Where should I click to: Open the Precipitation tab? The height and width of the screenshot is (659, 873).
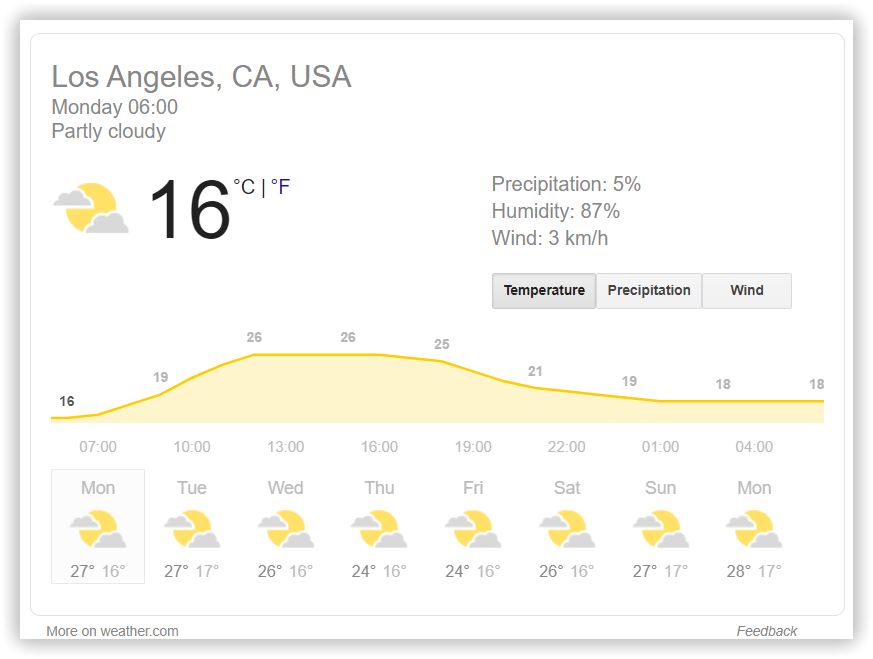(649, 290)
